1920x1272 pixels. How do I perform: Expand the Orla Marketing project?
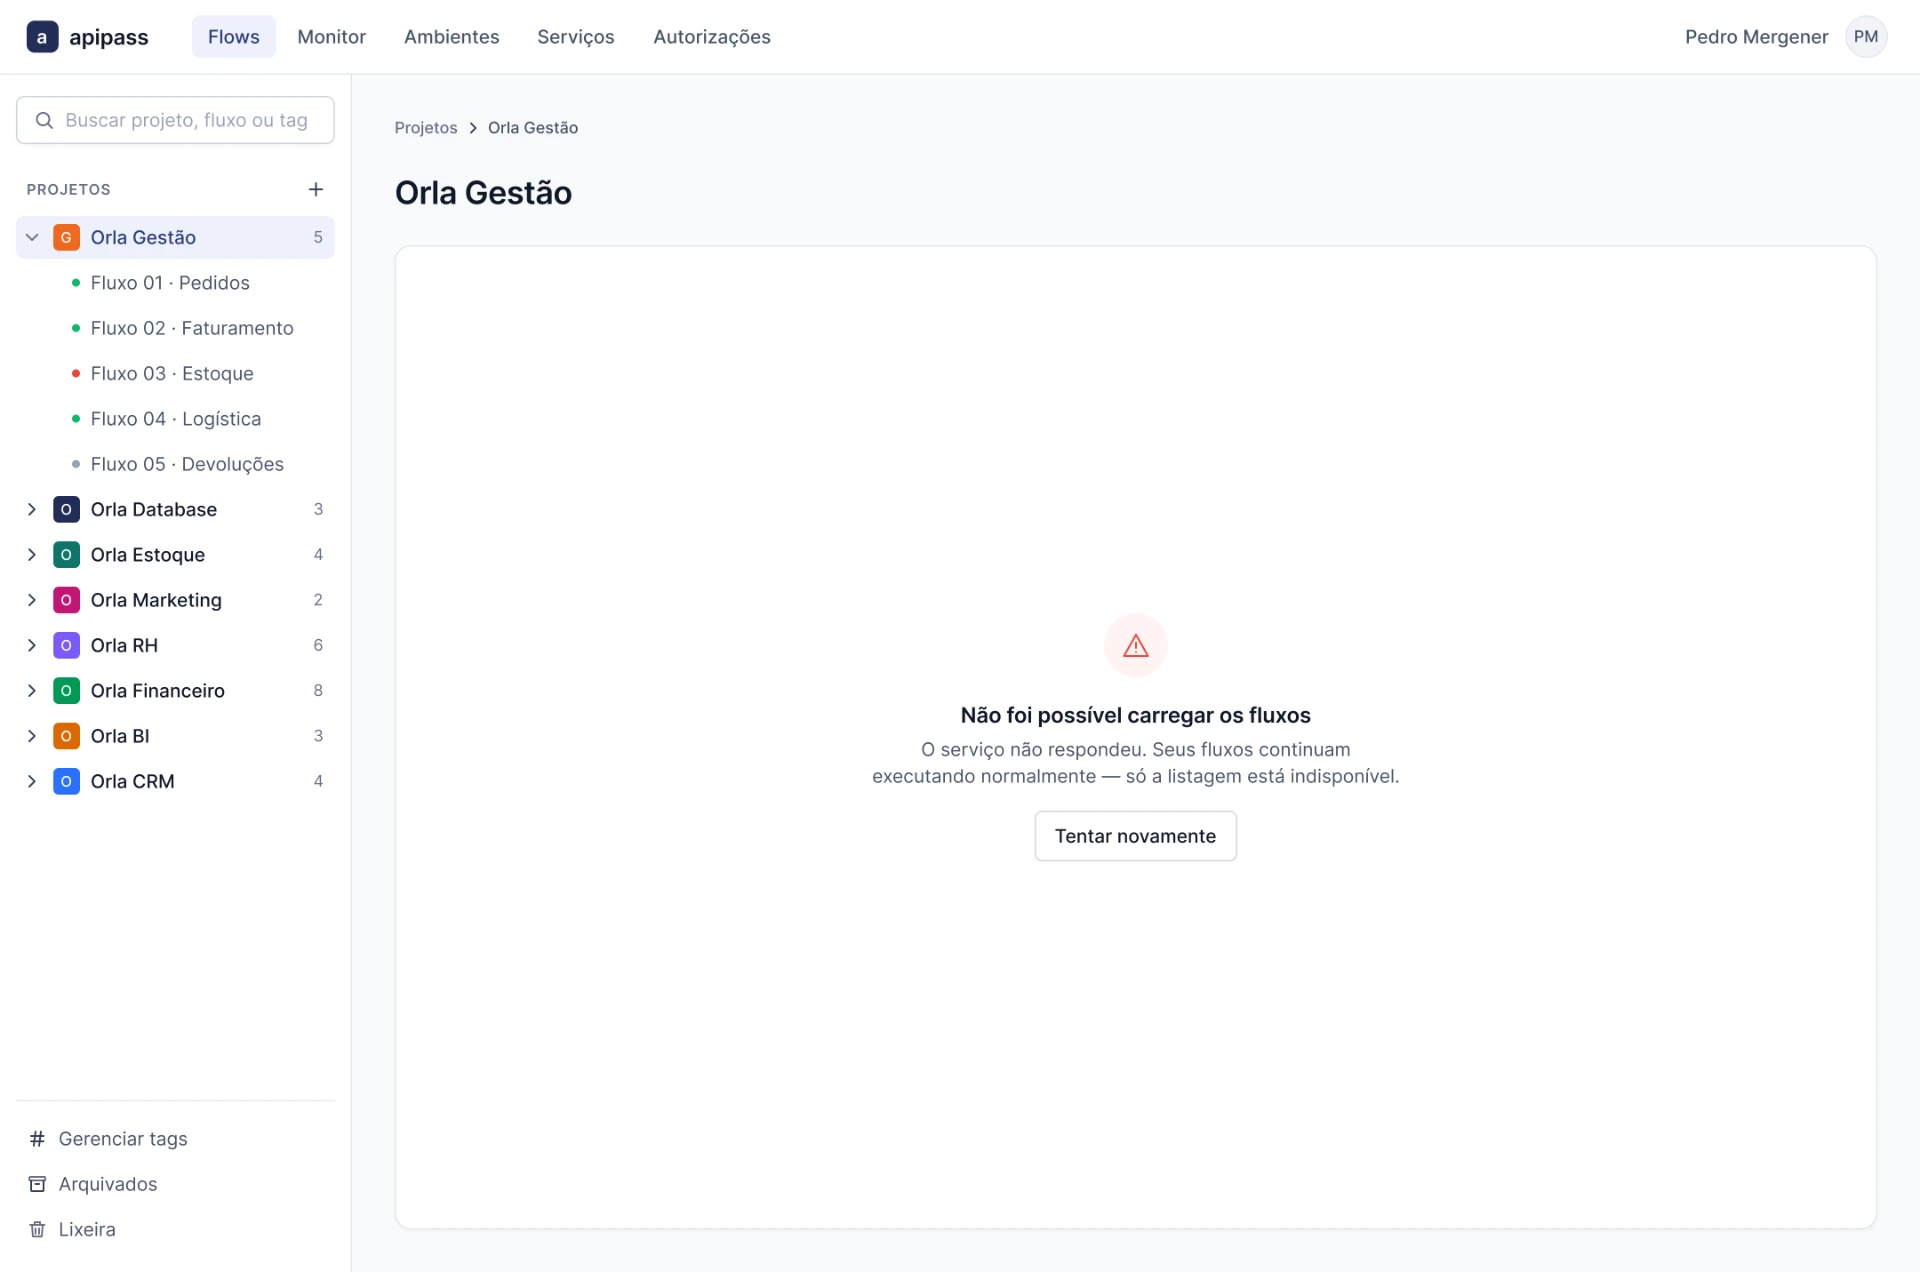(32, 600)
